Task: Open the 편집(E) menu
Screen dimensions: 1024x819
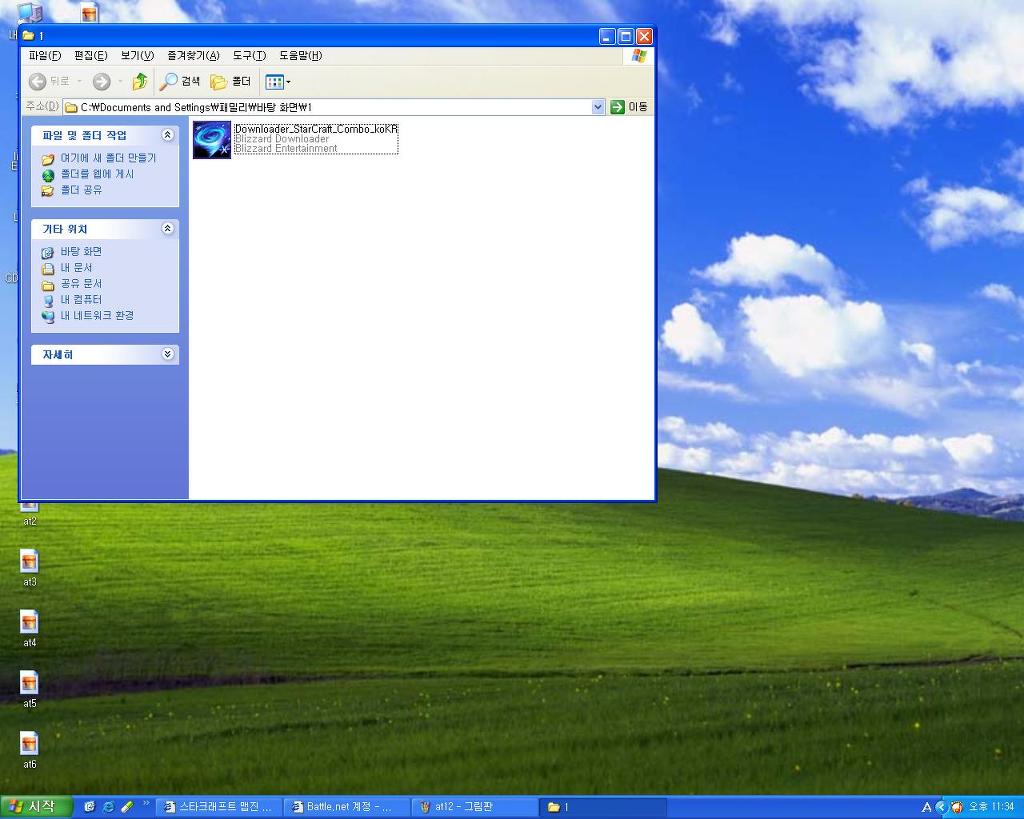Action: click(x=90, y=56)
